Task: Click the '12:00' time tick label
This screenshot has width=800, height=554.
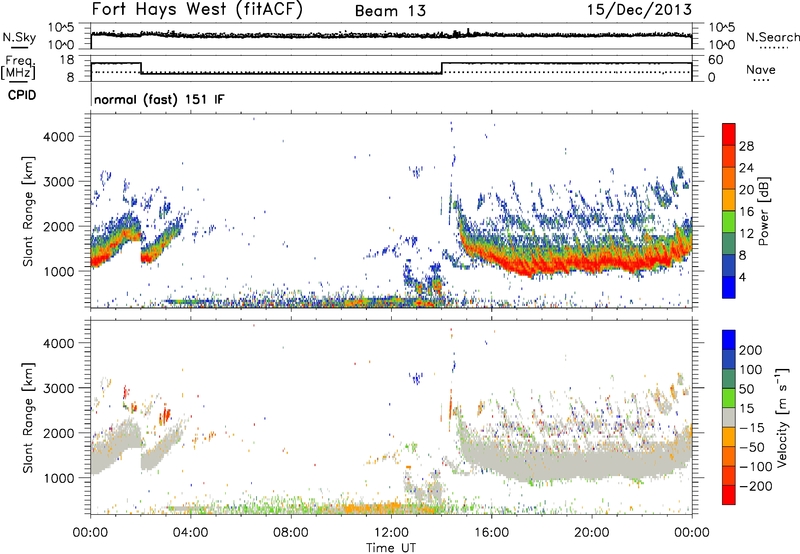Action: (x=391, y=533)
